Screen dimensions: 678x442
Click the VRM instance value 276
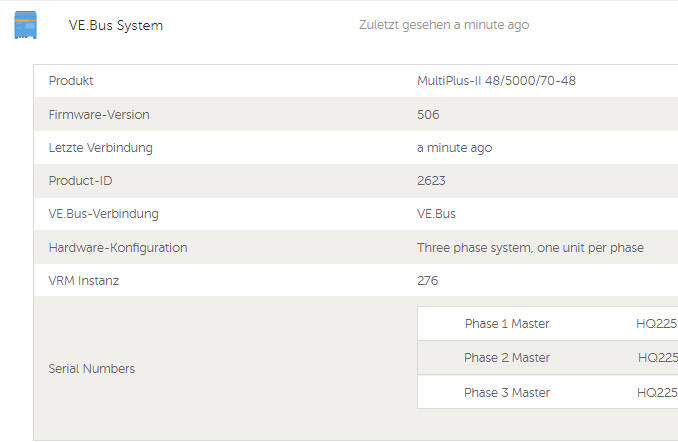428,281
